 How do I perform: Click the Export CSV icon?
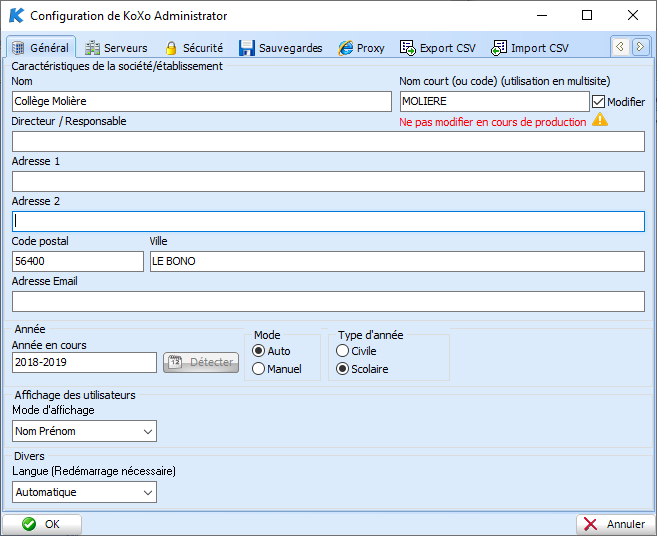pyautogui.click(x=407, y=48)
